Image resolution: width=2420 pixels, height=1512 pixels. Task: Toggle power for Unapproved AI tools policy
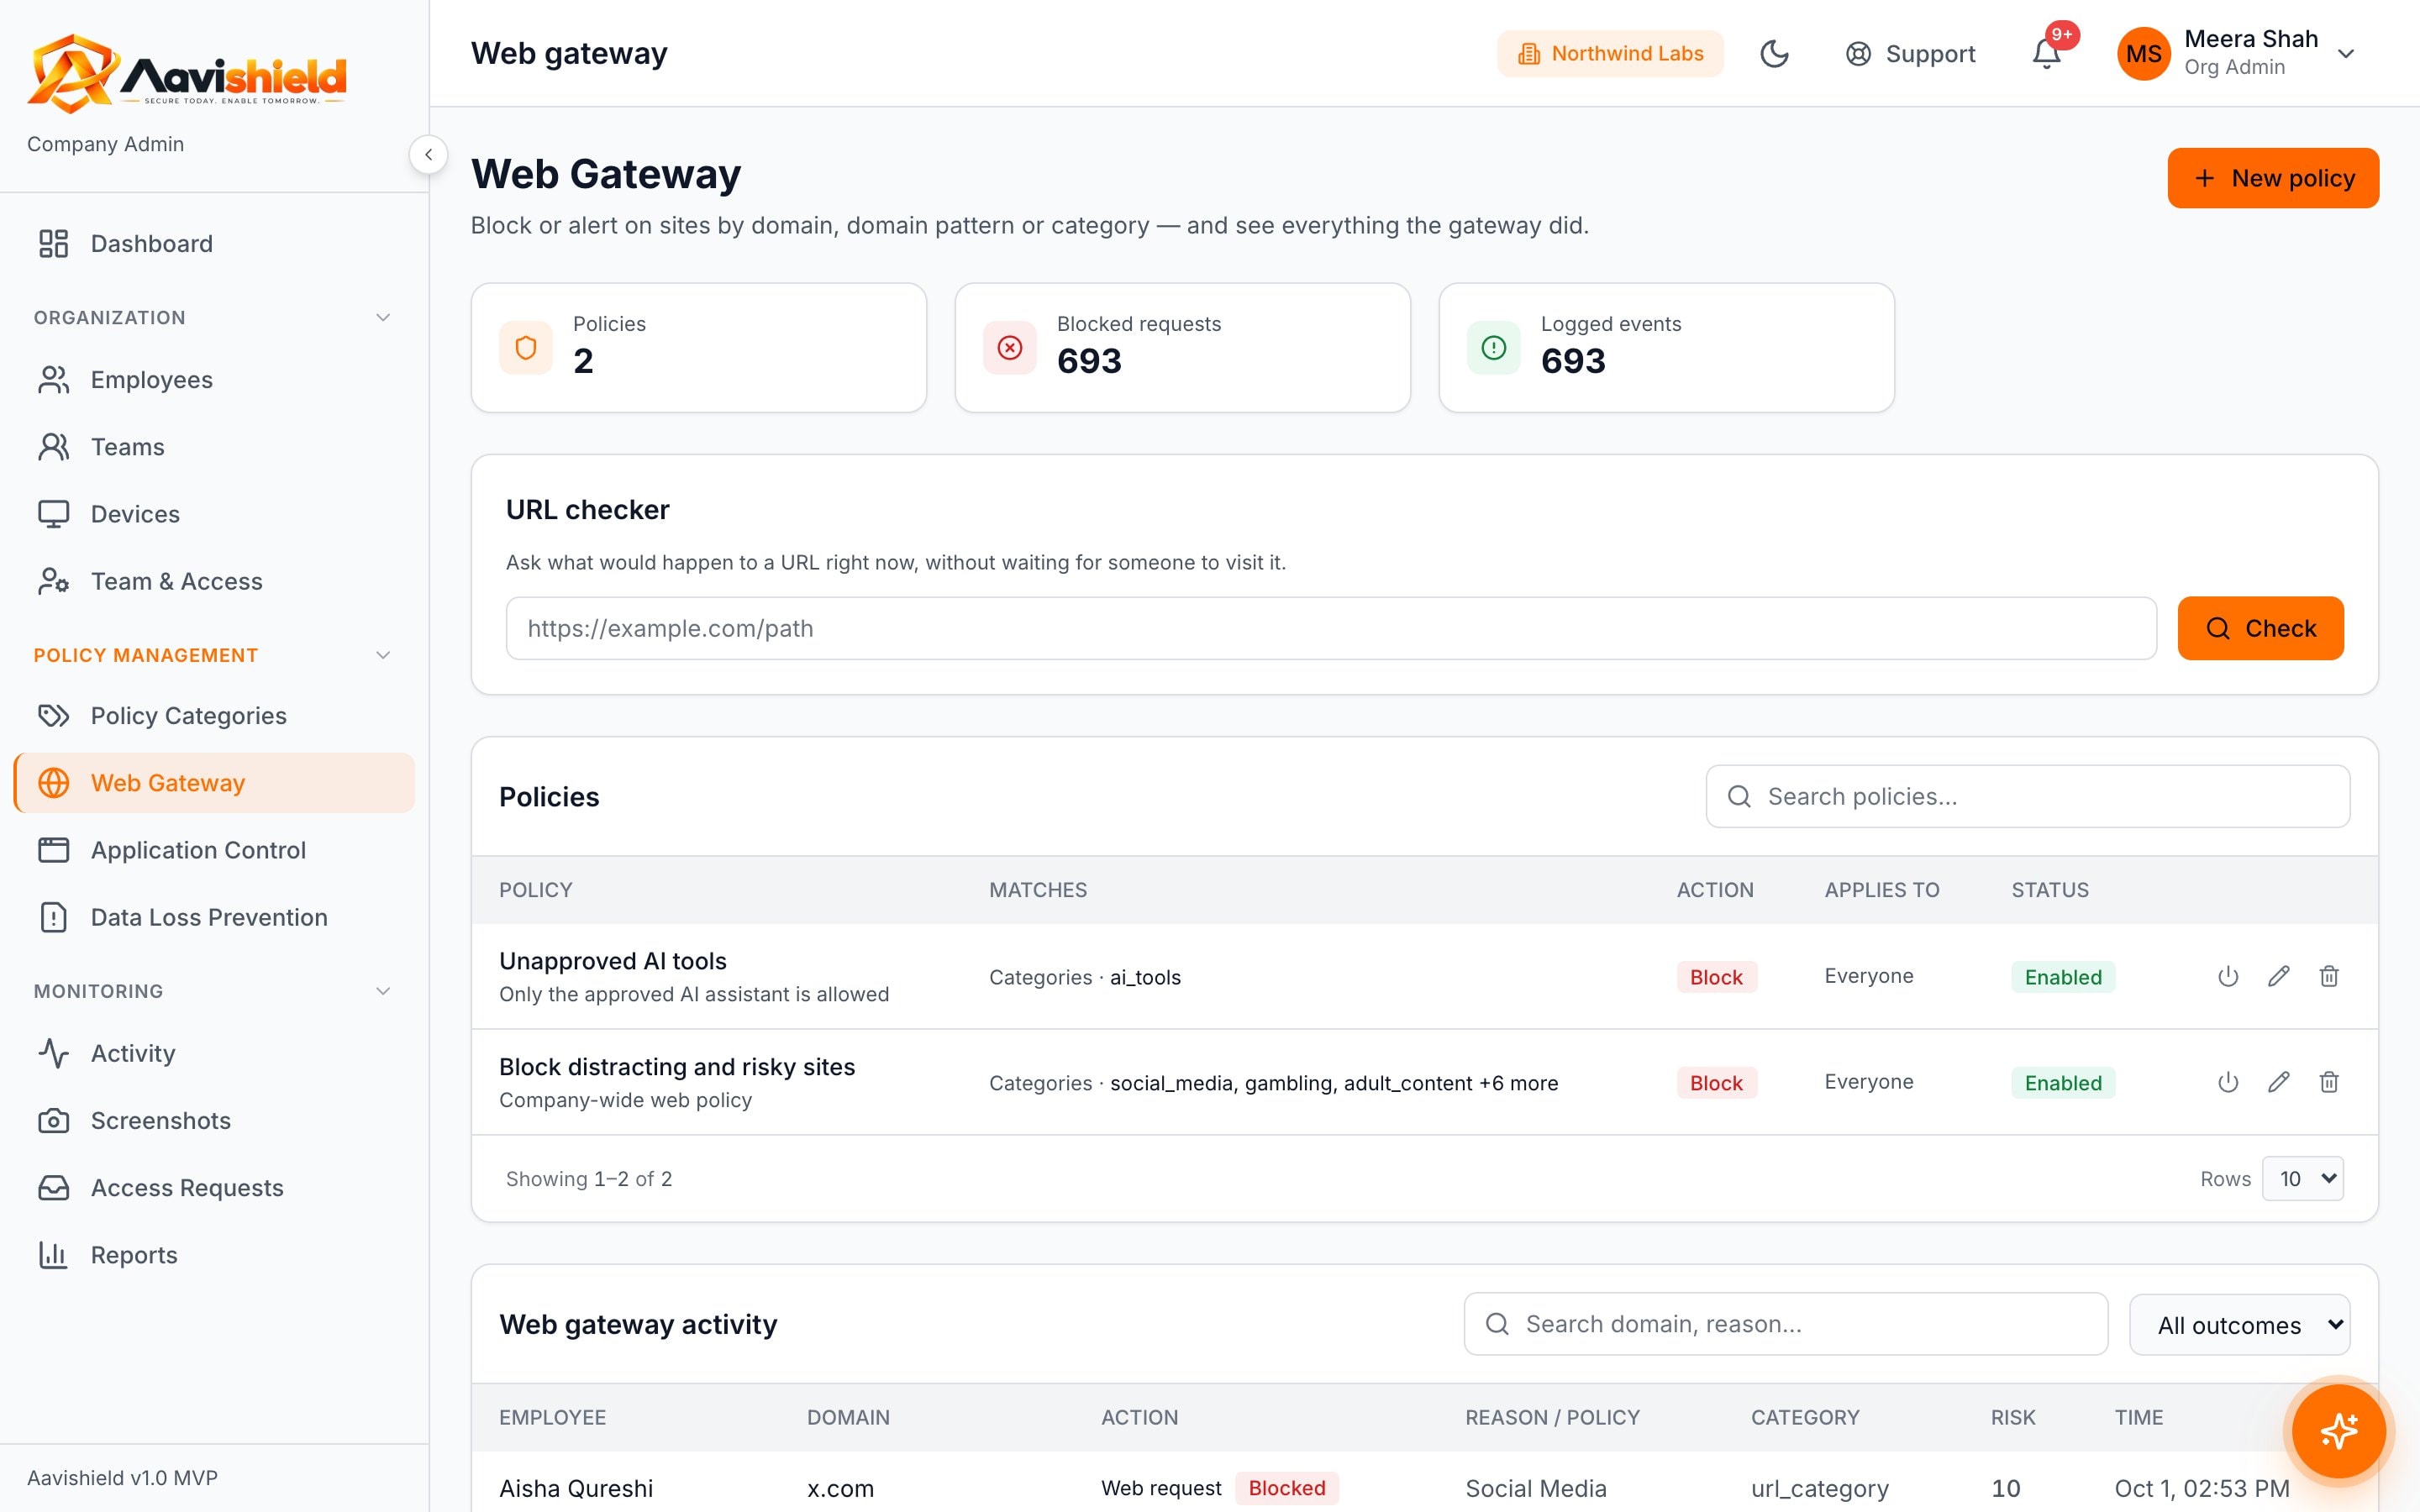pos(2228,976)
